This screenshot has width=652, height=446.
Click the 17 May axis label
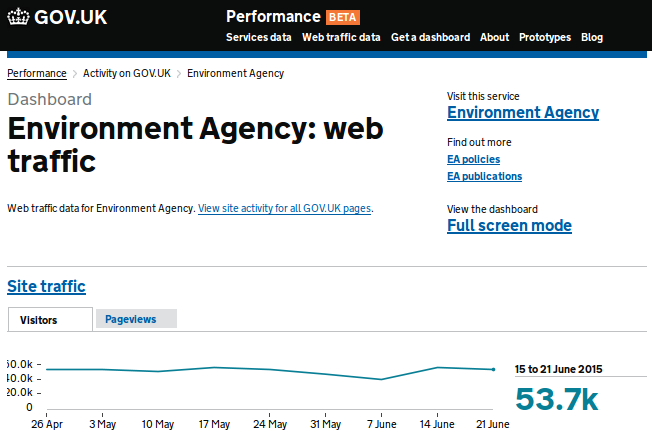click(214, 424)
